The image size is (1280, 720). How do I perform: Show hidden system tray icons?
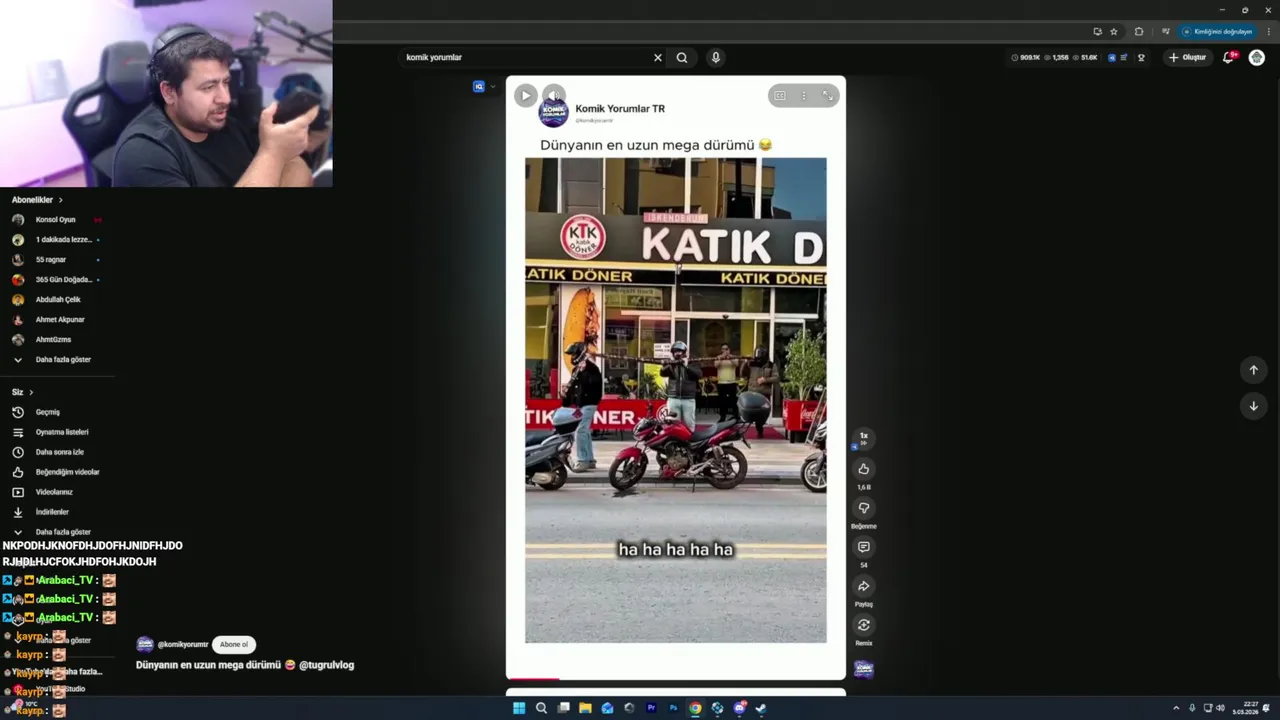[1176, 708]
